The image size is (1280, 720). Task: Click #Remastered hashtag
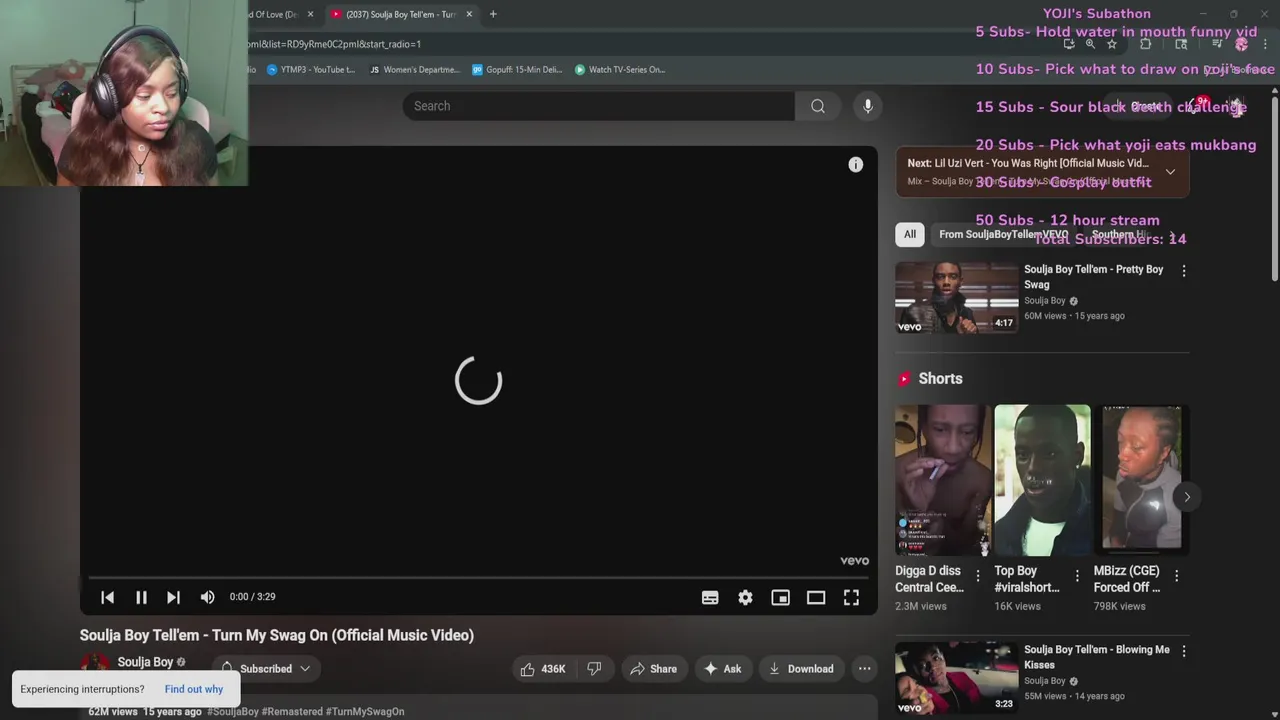coord(292,712)
